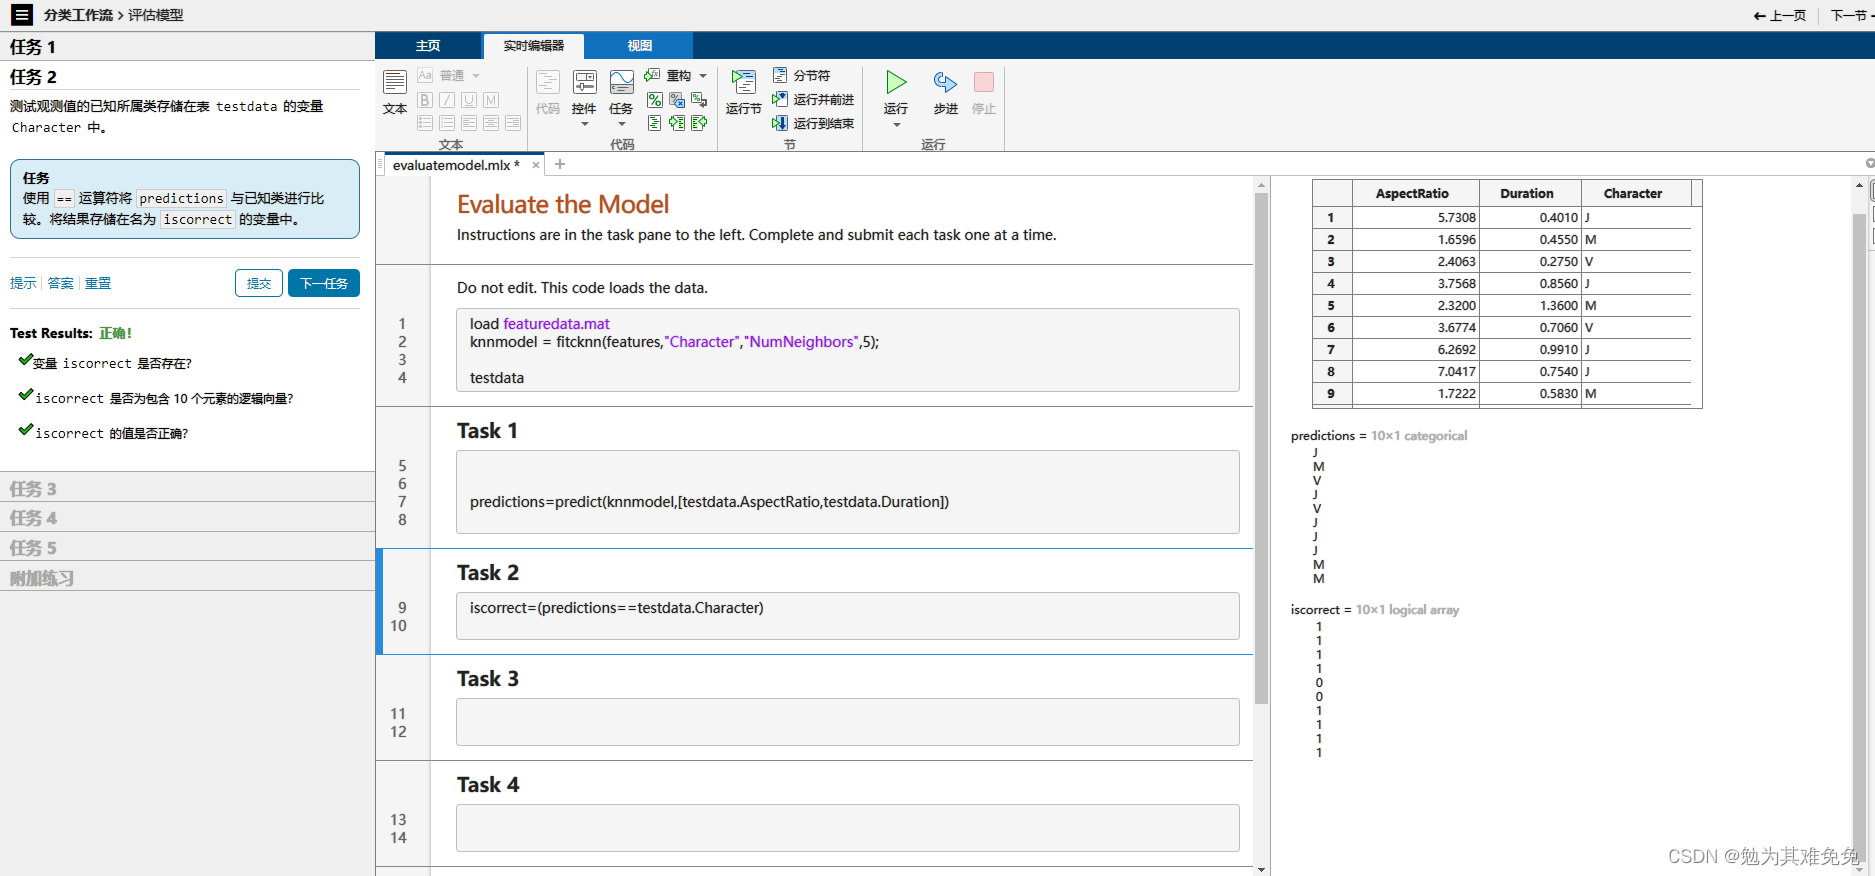Screen dimensions: 1875x876
Task: Click the output pane scroll-up arrow
Action: pos(1859,185)
